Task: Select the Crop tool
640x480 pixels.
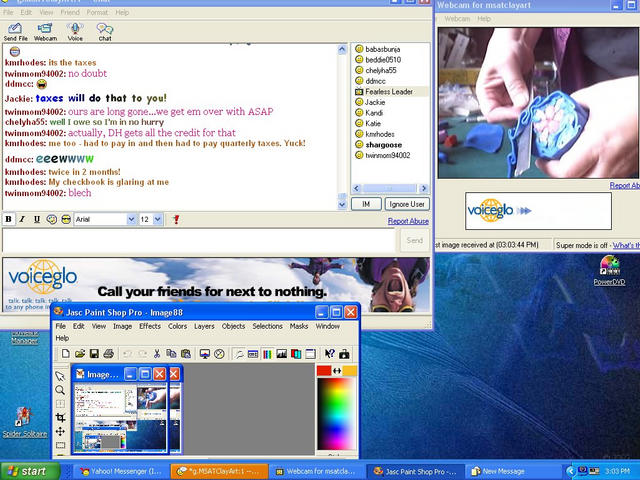Action: (60, 417)
